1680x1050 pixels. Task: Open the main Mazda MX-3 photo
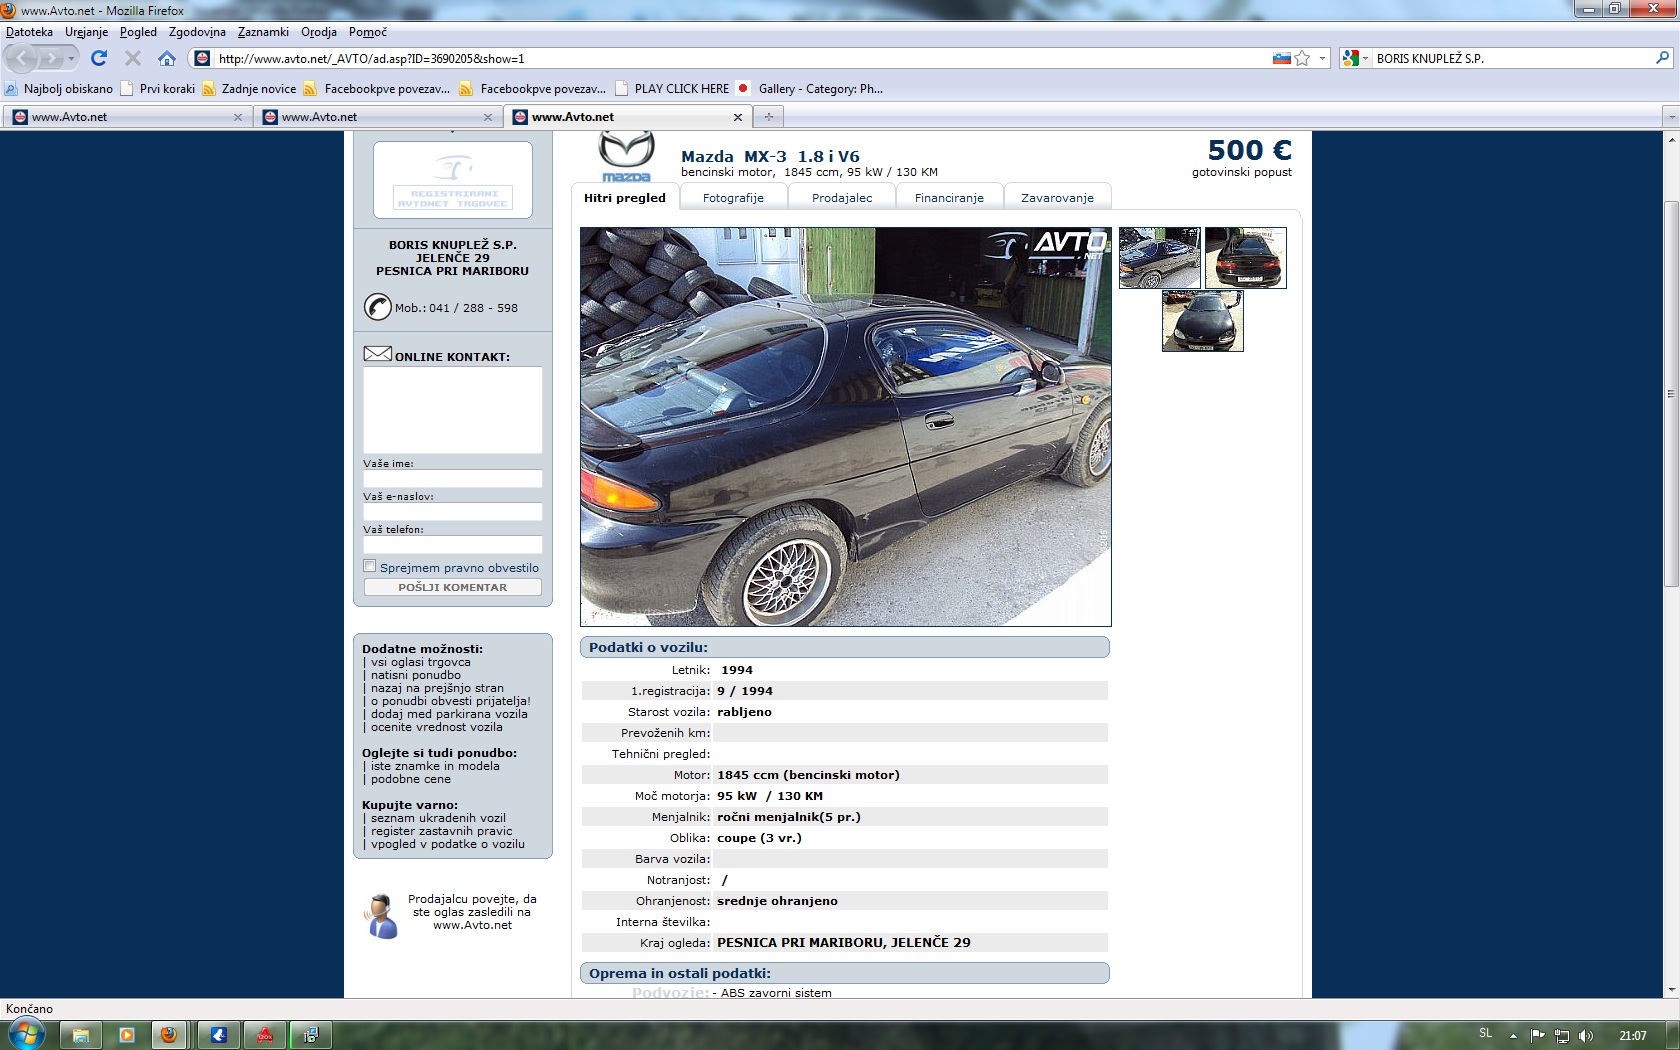[846, 427]
